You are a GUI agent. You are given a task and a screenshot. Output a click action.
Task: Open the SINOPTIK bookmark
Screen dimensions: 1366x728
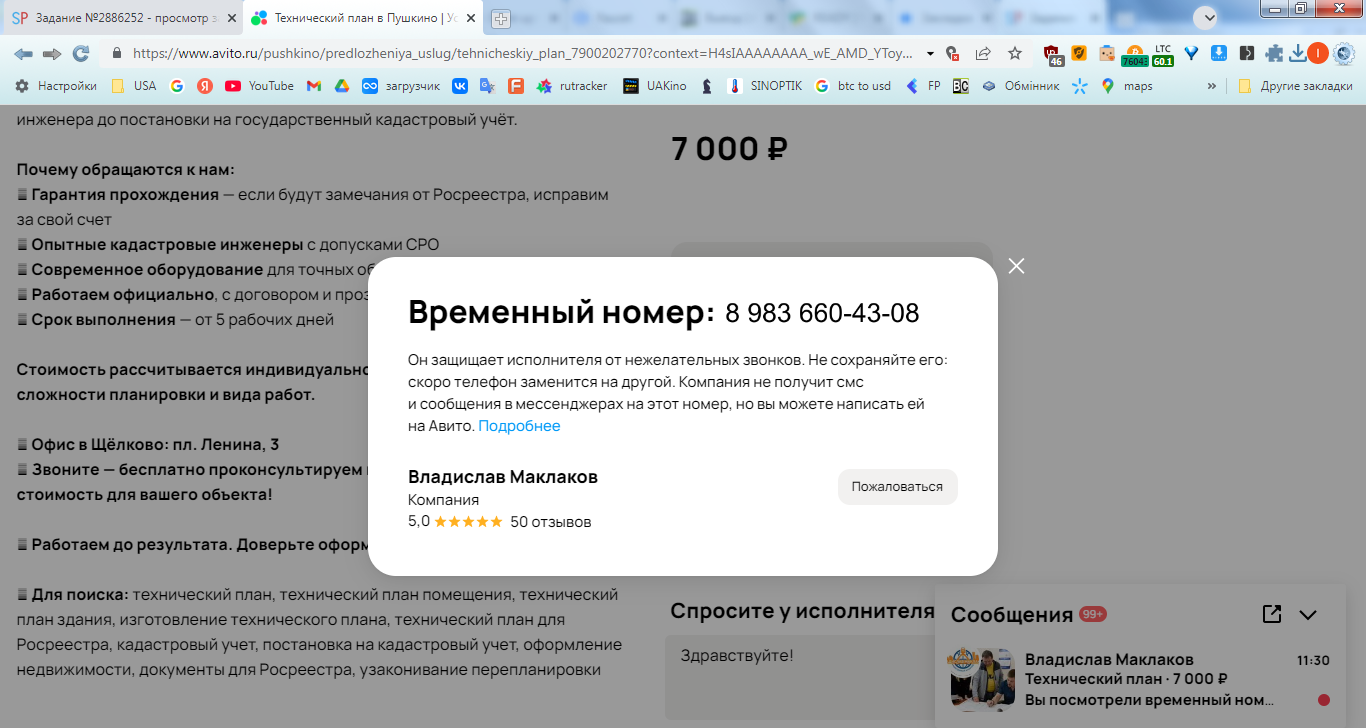(x=765, y=86)
